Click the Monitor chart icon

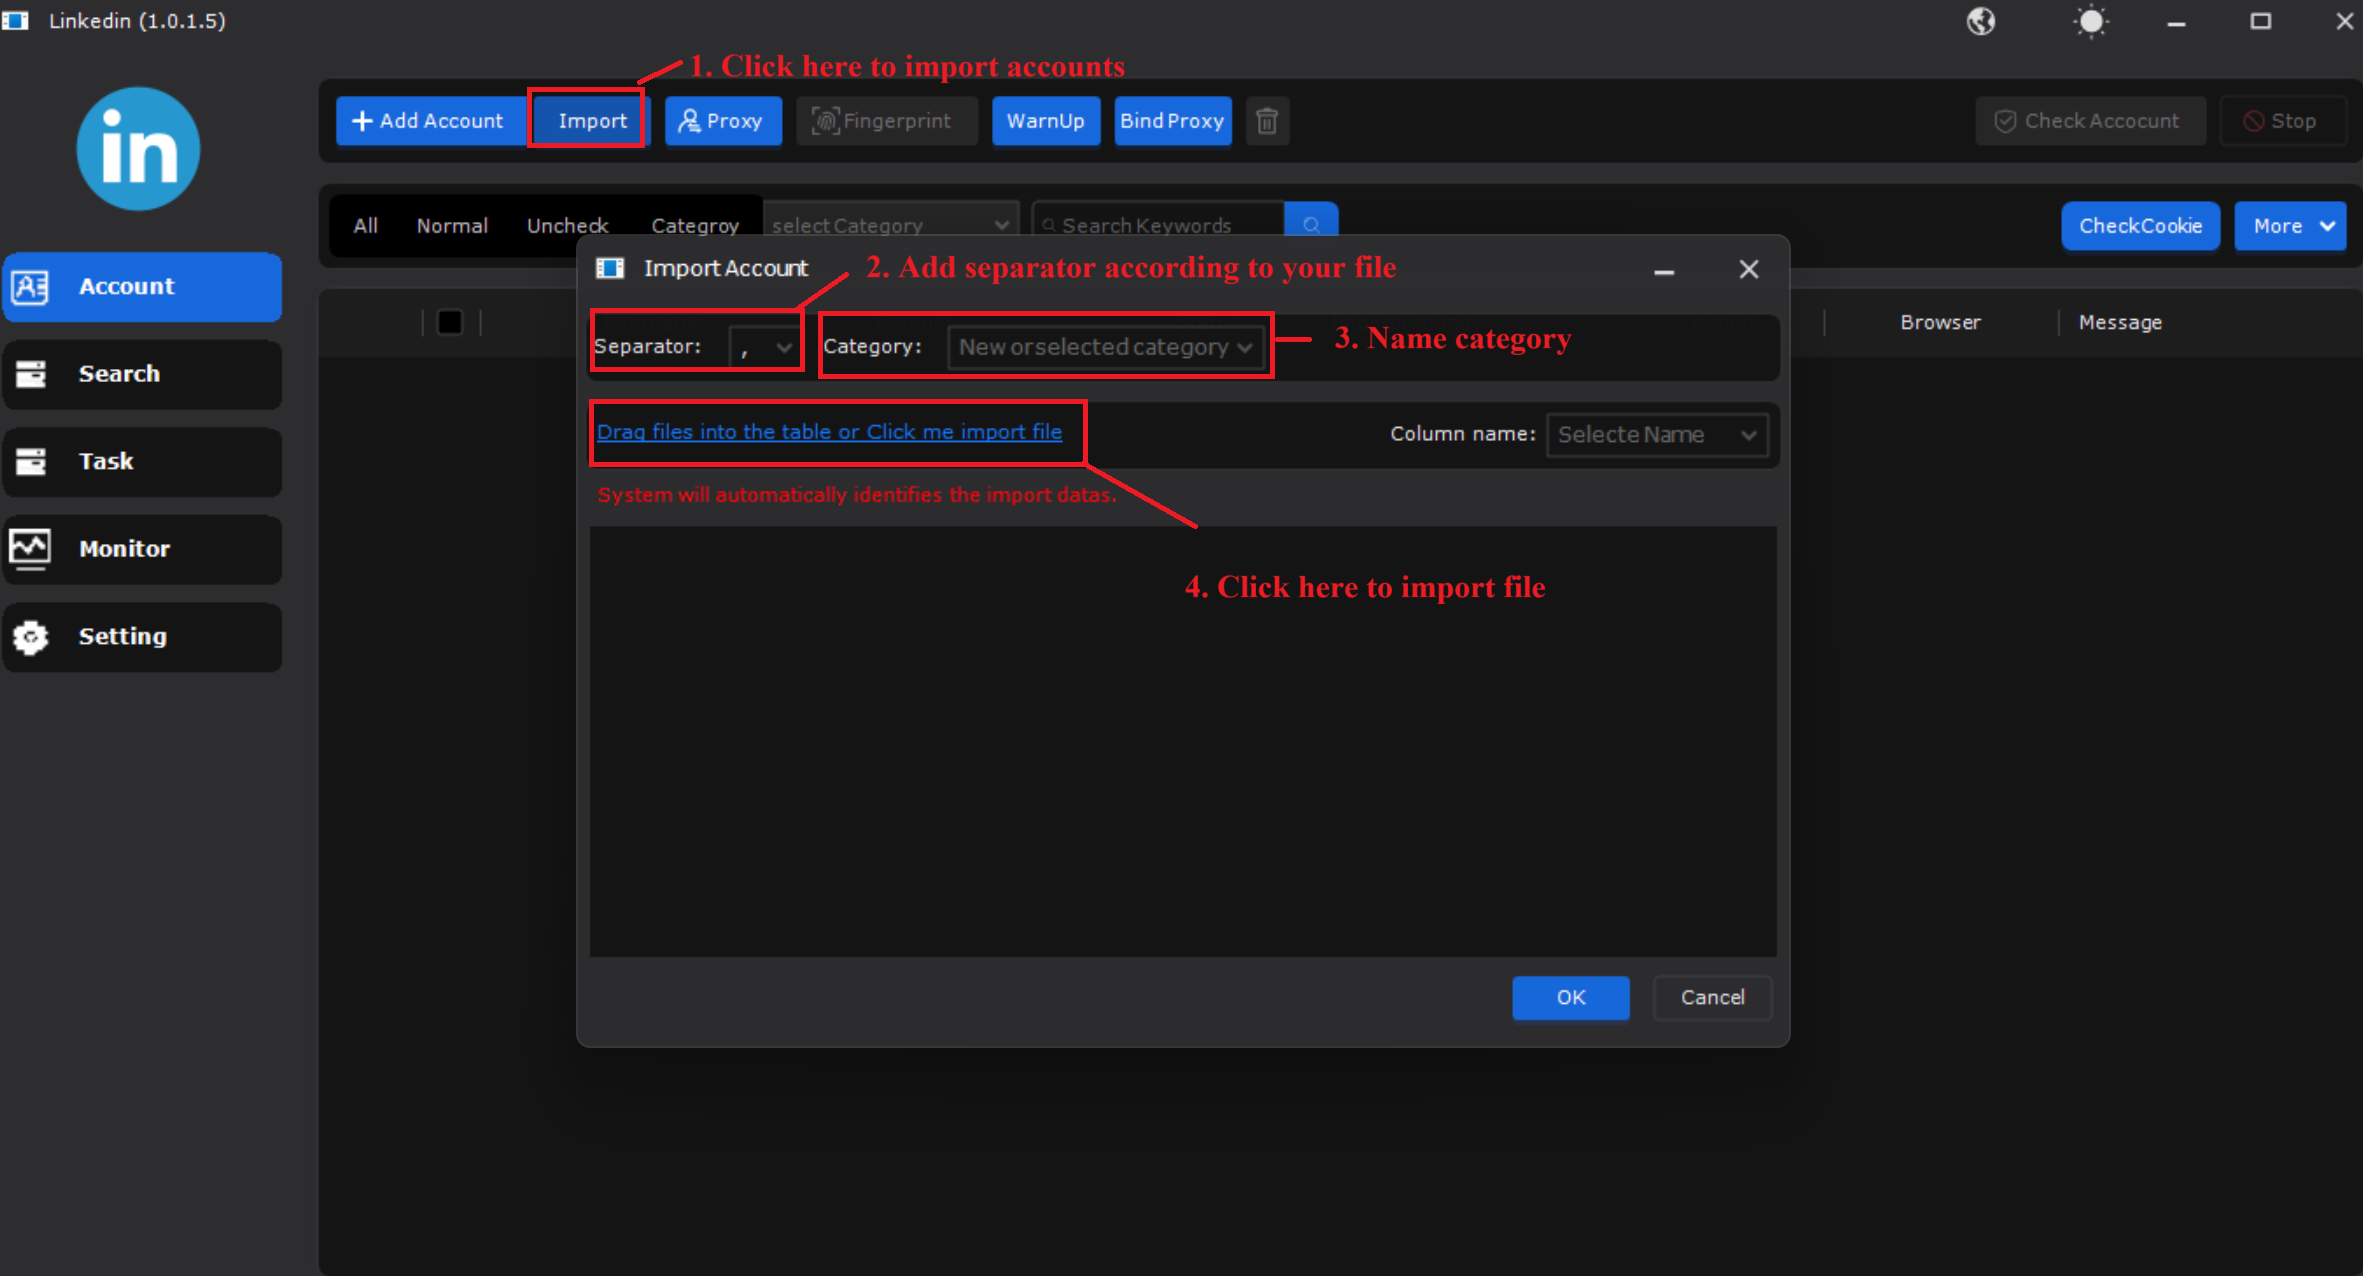(x=30, y=548)
